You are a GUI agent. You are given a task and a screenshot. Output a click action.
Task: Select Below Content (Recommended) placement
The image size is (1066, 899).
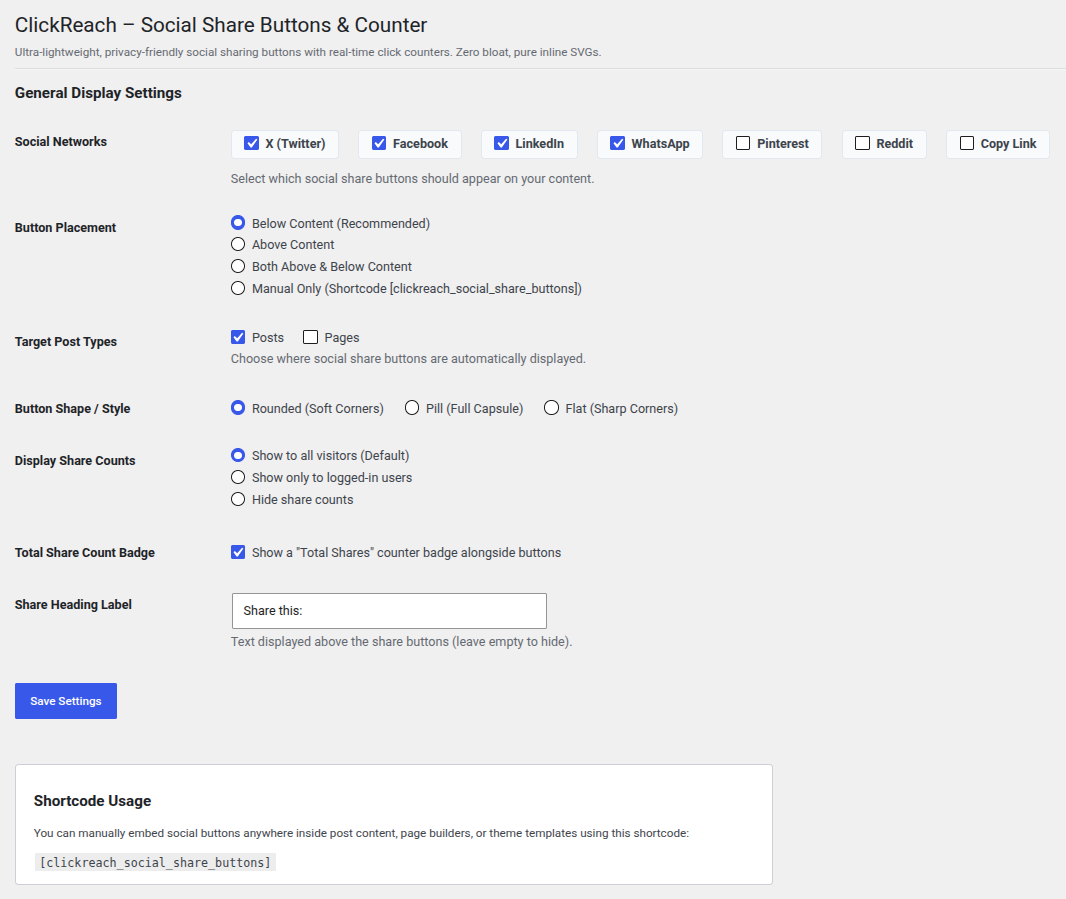click(x=238, y=223)
